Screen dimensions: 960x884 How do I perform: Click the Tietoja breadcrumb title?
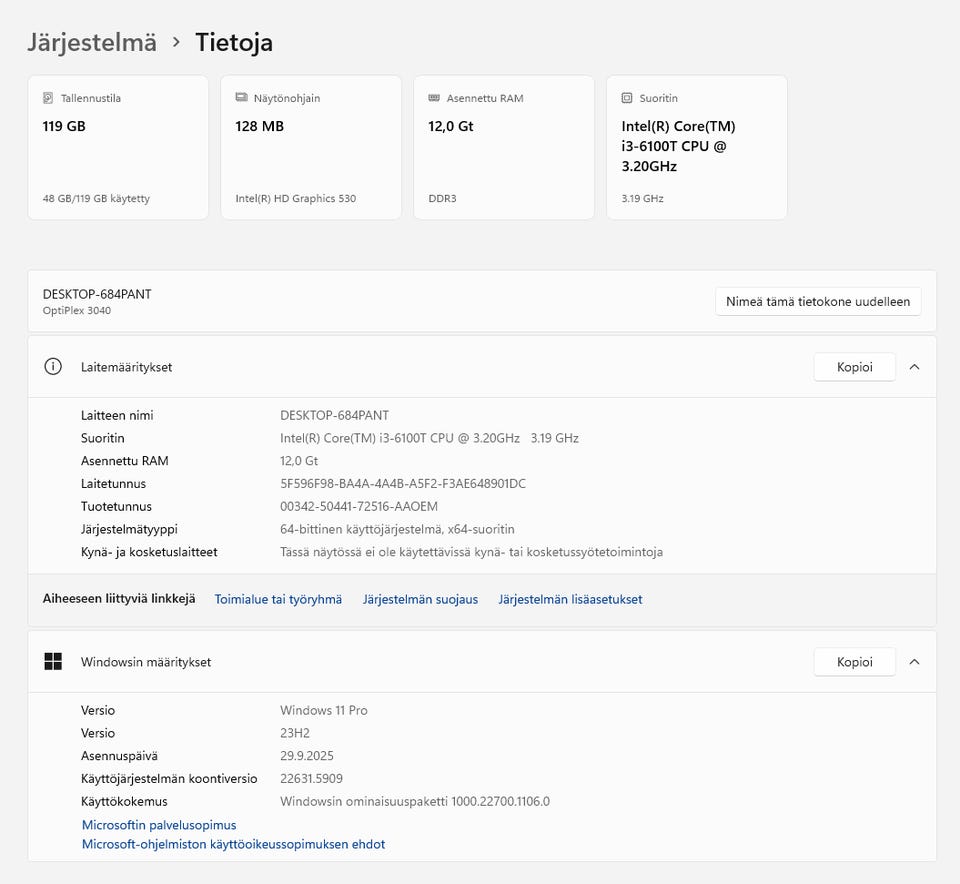pyautogui.click(x=234, y=42)
